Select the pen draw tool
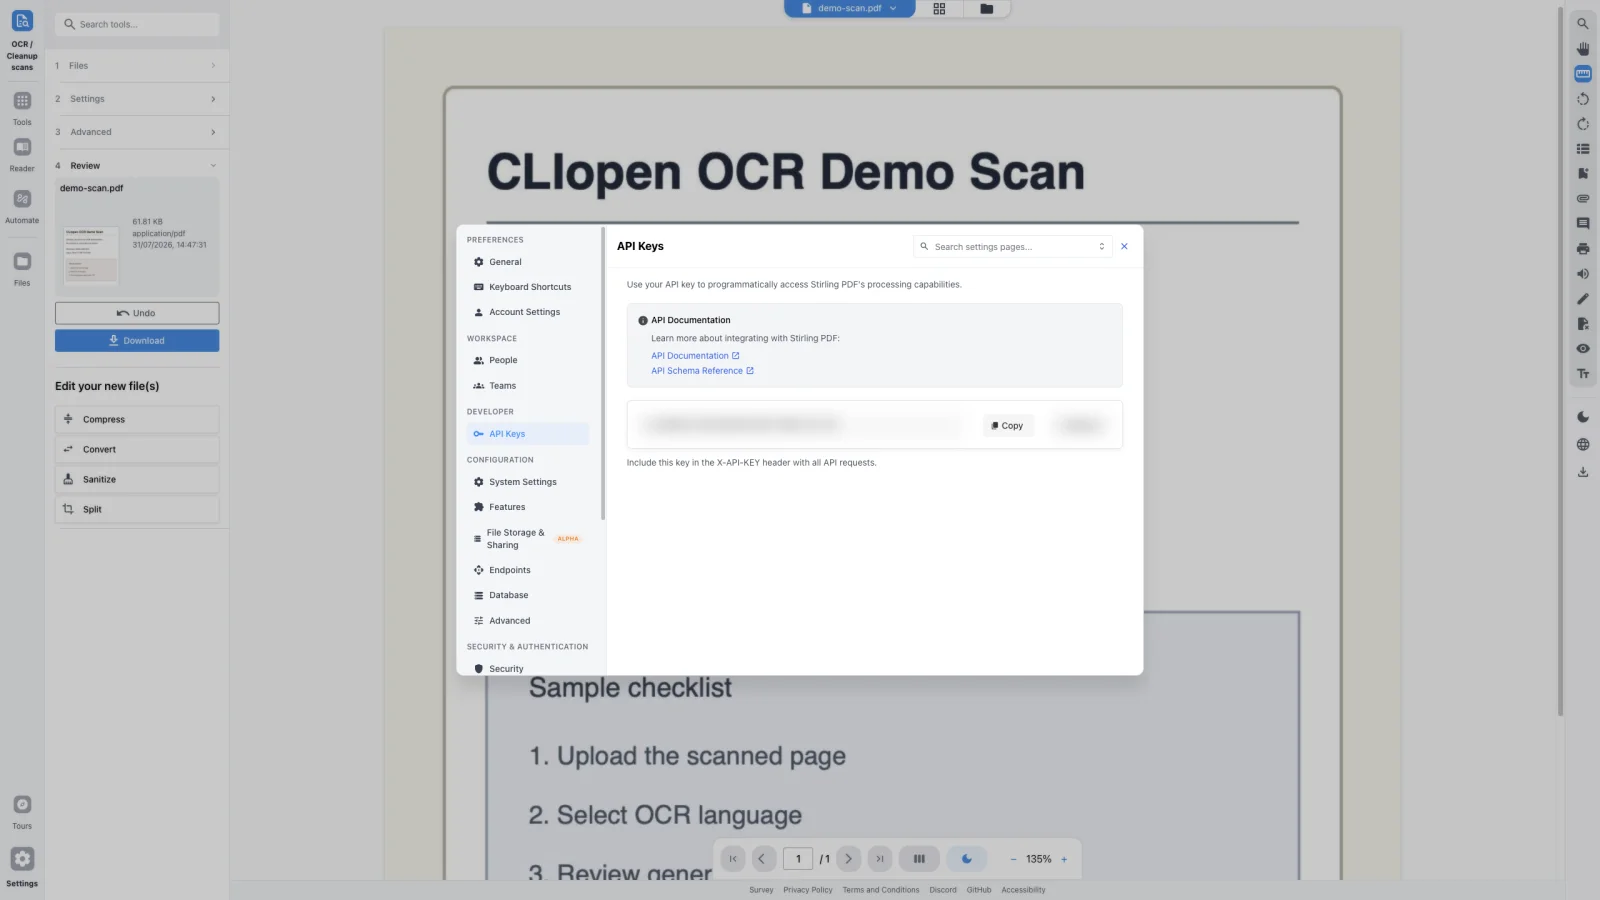 click(1583, 299)
